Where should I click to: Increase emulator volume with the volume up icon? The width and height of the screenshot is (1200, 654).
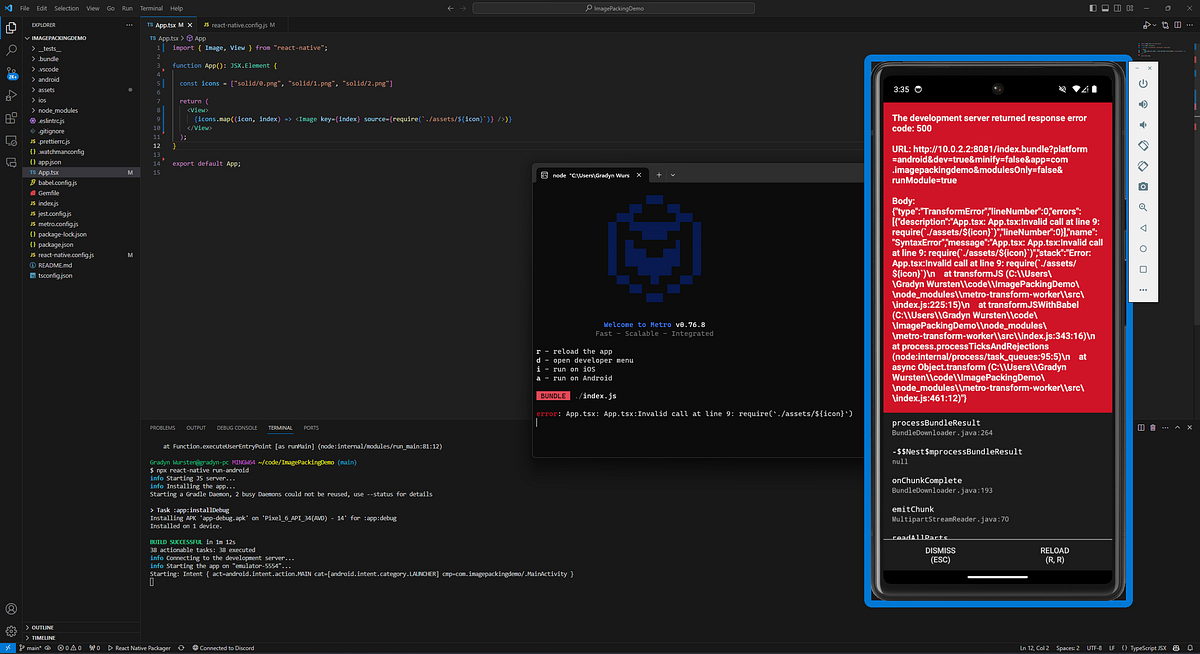[1143, 104]
